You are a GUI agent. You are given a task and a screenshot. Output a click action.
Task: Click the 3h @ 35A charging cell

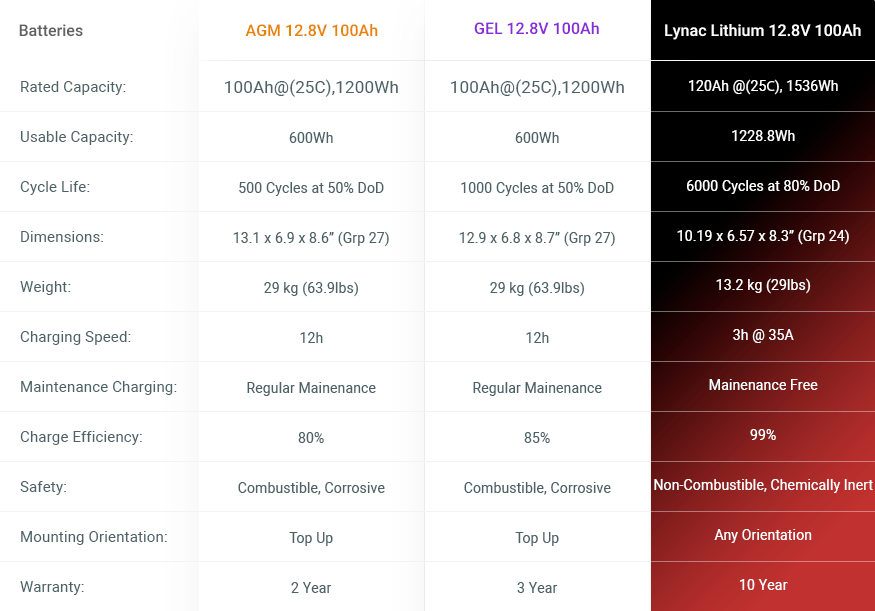click(x=763, y=335)
